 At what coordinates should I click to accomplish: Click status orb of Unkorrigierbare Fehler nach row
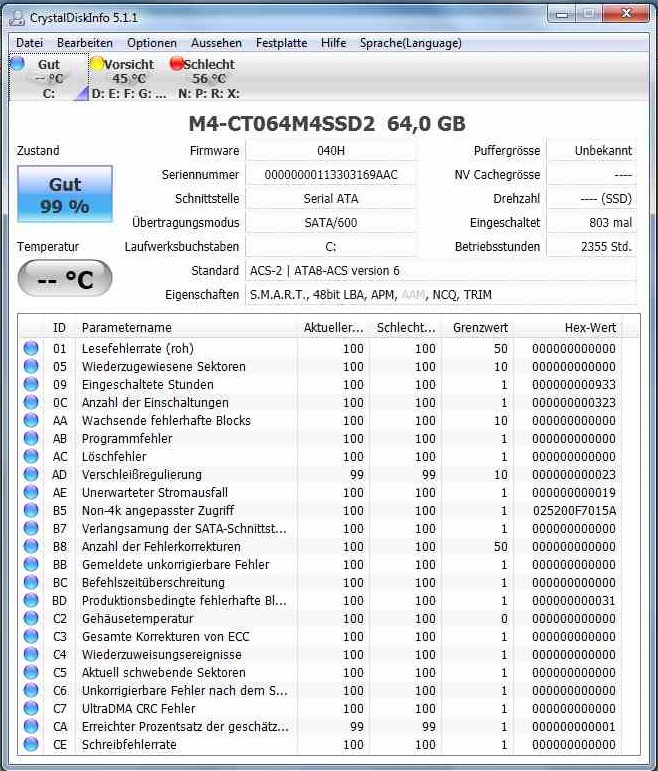pos(31,690)
